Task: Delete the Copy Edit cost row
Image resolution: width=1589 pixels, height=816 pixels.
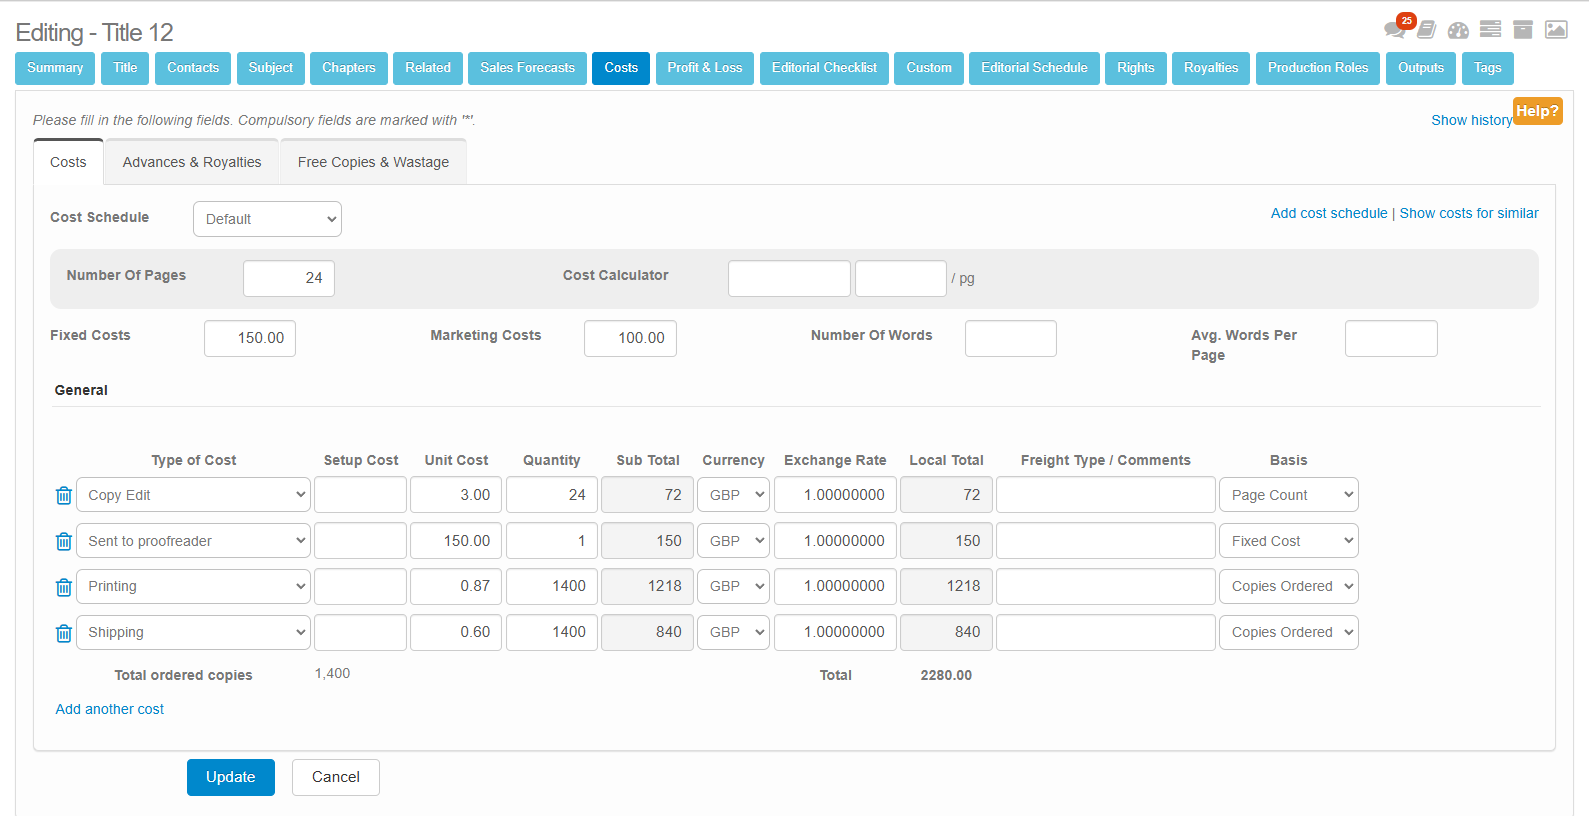Action: [64, 495]
